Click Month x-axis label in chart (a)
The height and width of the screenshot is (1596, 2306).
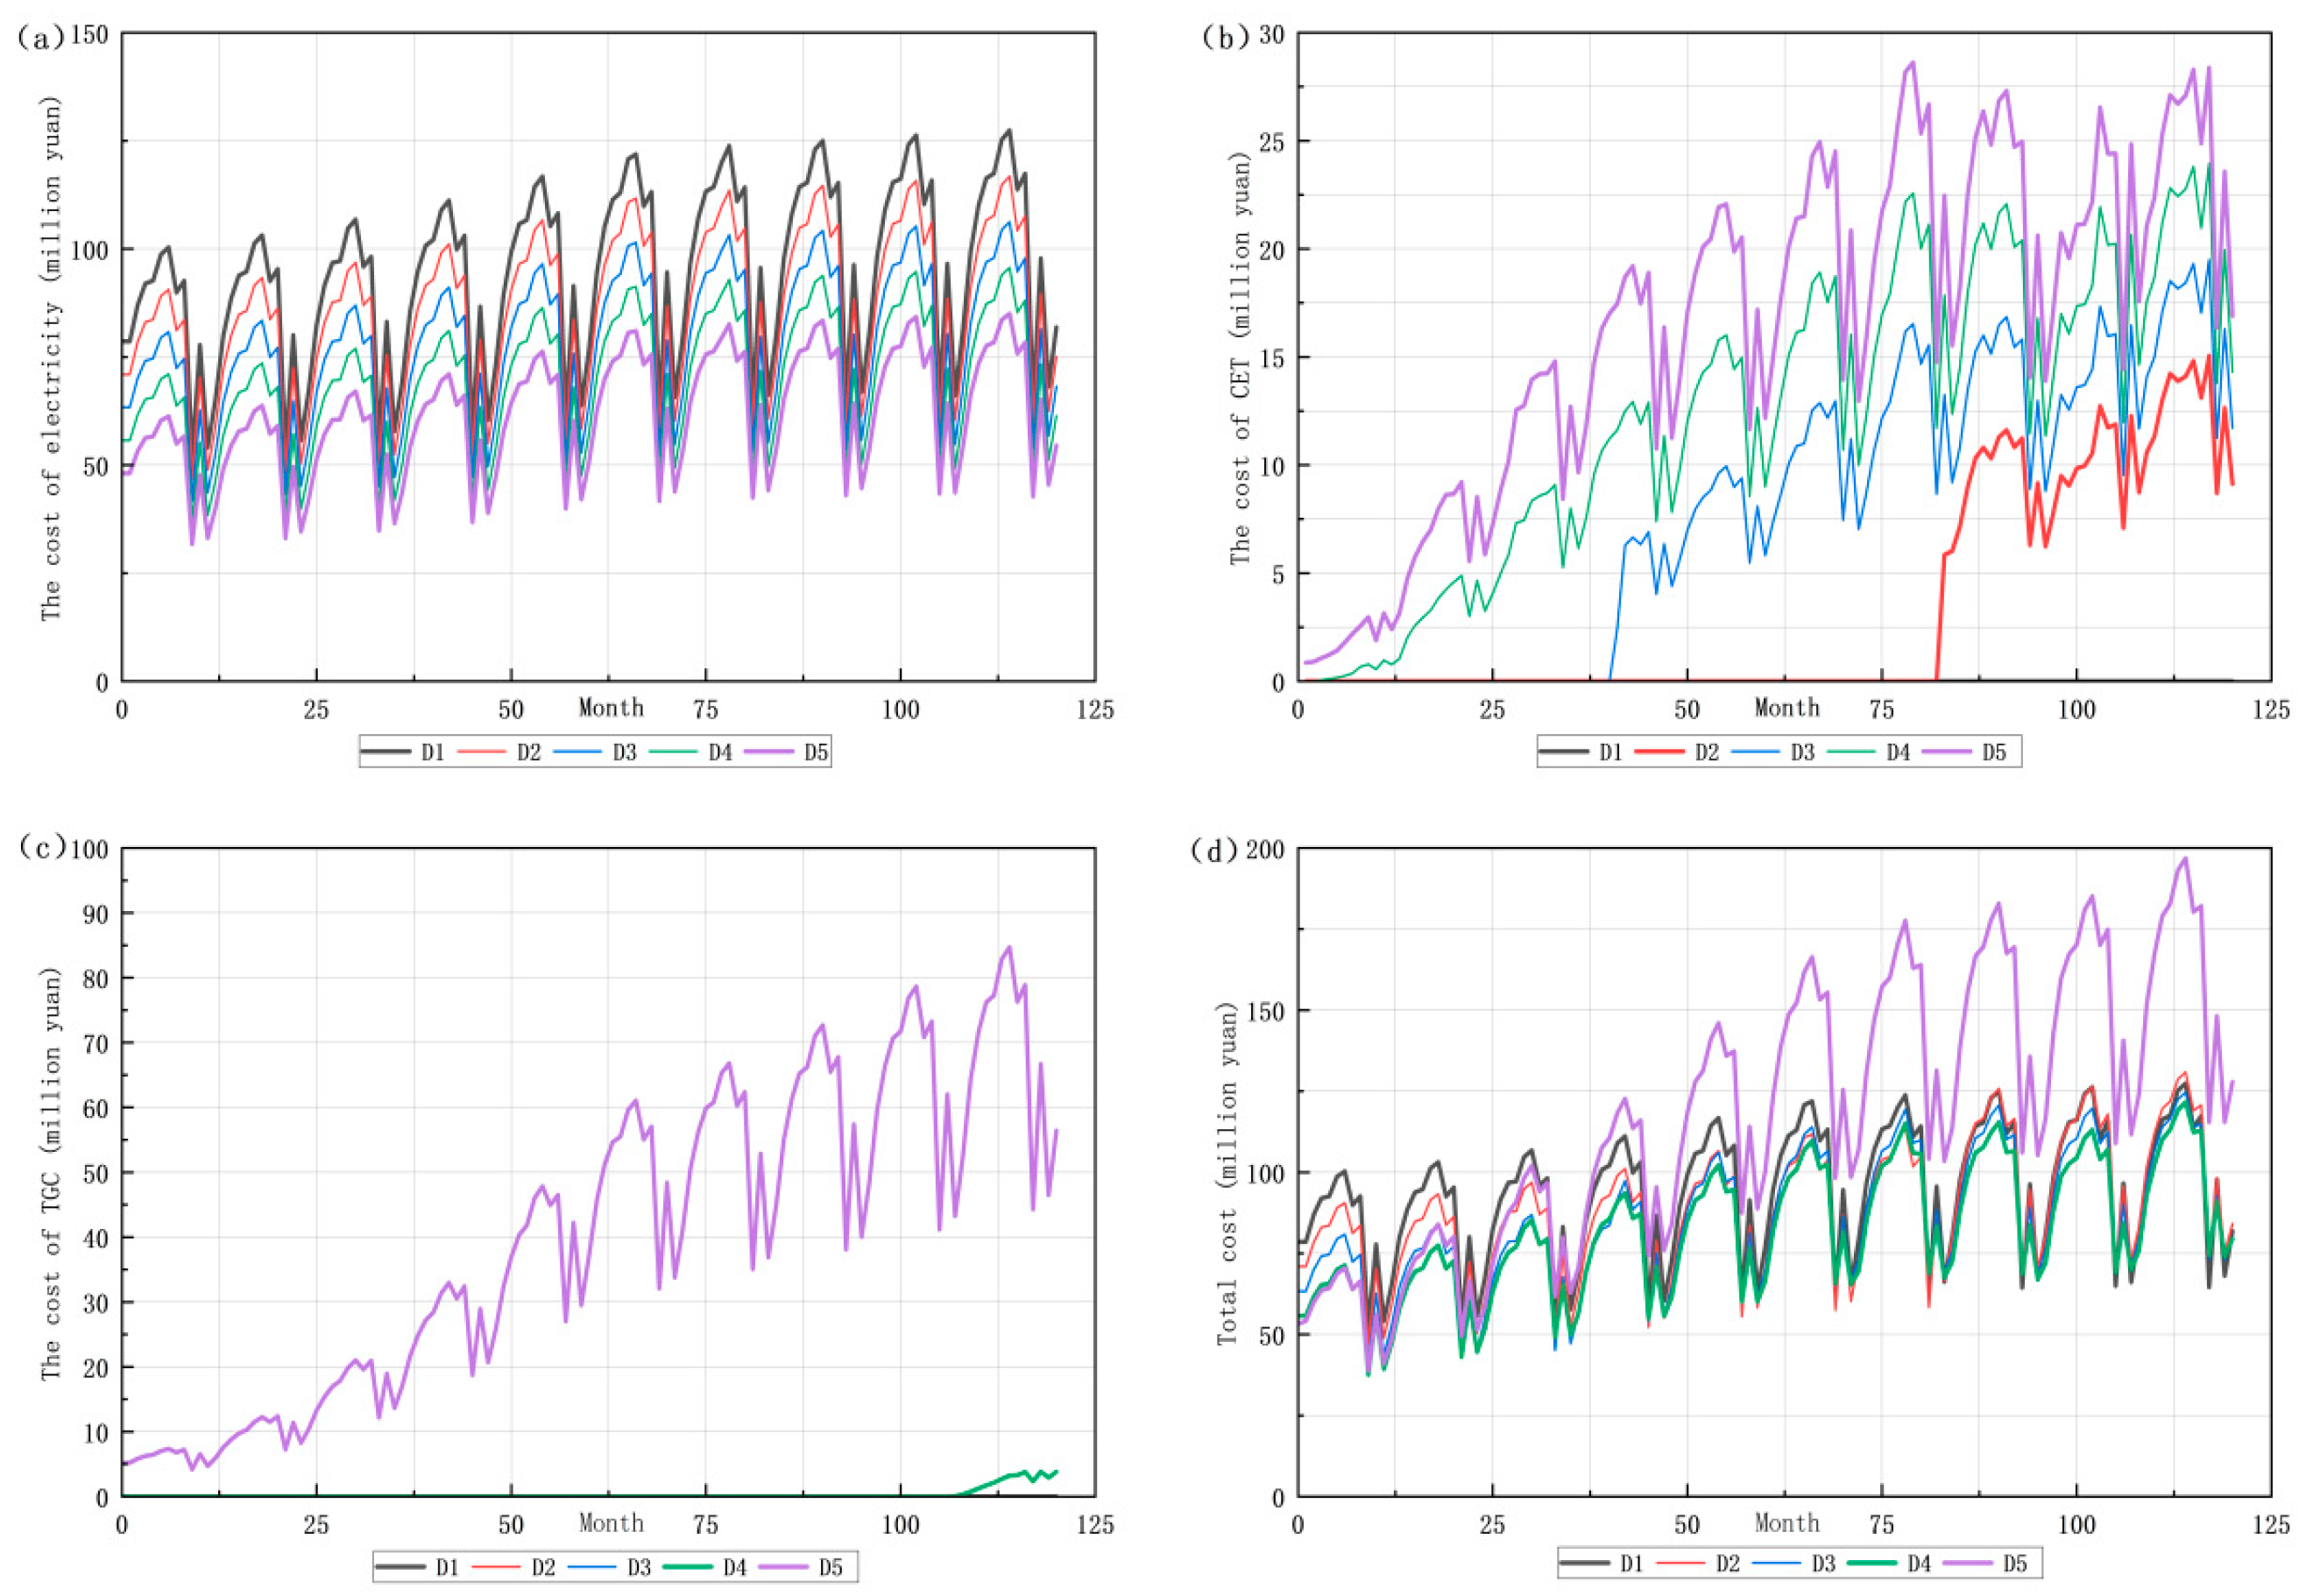pos(611,708)
